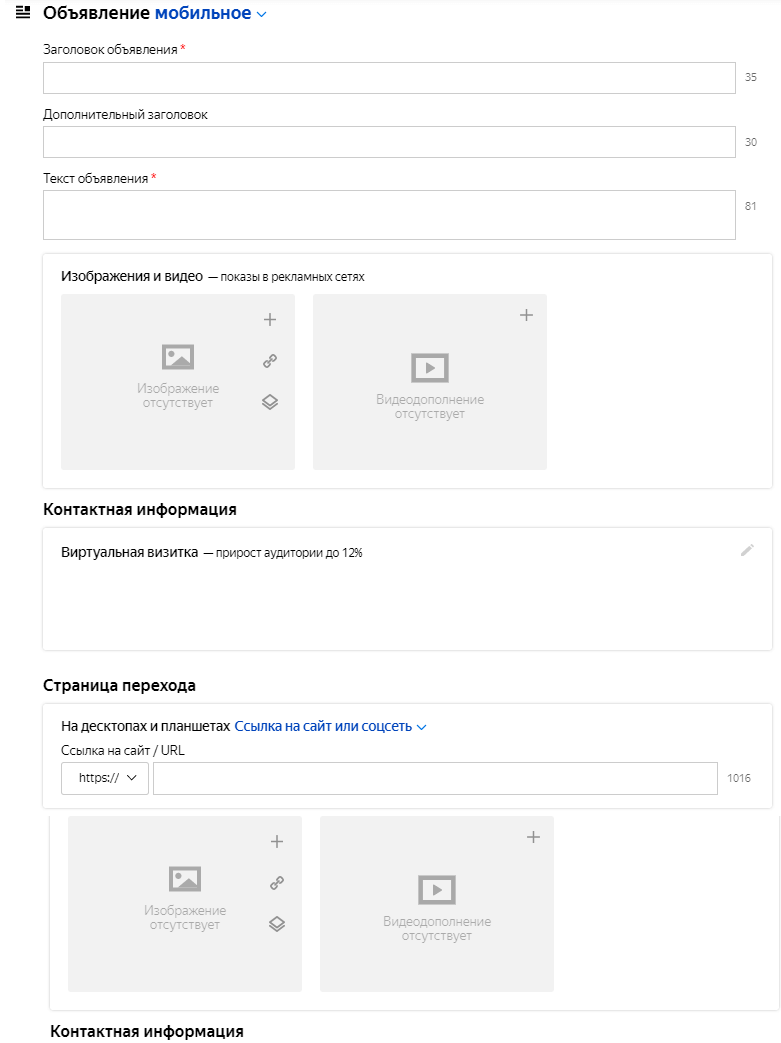This screenshot has height=1043, width=781.
Task: Open the https:// protocol dropdown
Action: click(104, 778)
